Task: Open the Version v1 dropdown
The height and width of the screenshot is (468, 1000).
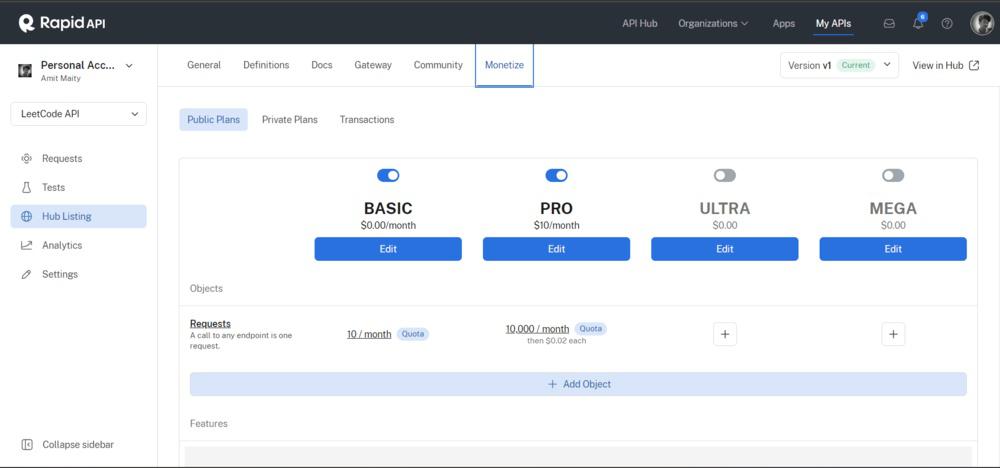Action: [x=839, y=65]
